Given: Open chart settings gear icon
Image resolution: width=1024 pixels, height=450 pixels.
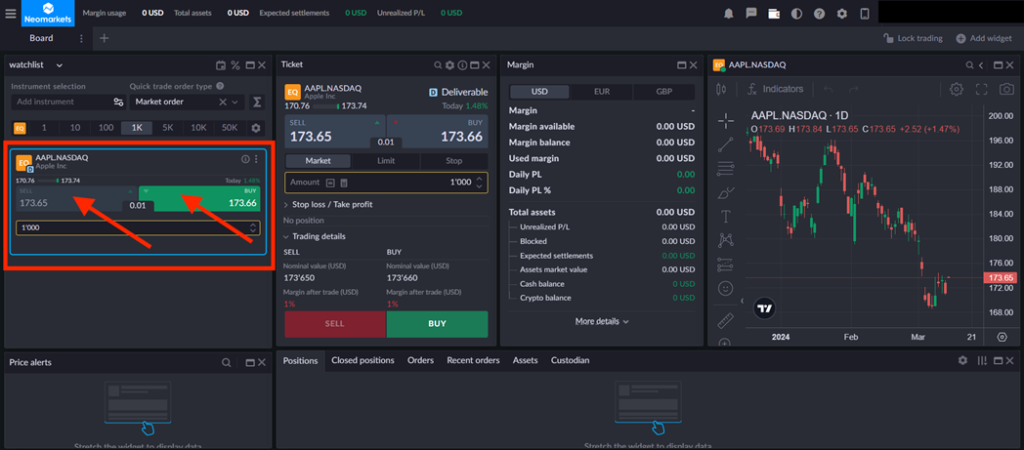Looking at the screenshot, I should click(956, 89).
